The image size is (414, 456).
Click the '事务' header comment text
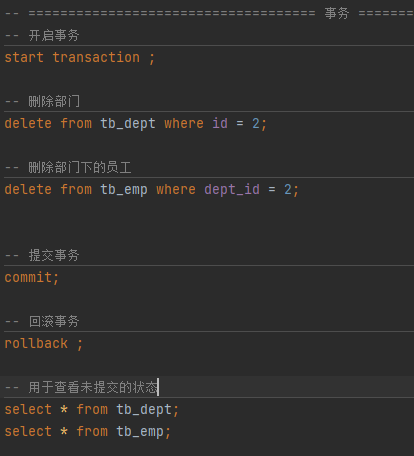coord(337,14)
